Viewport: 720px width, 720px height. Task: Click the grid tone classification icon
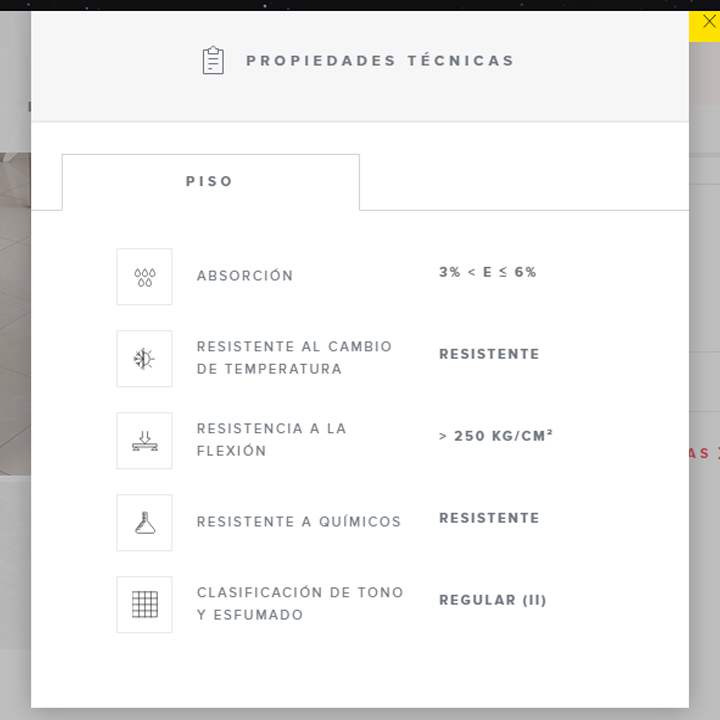point(145,605)
